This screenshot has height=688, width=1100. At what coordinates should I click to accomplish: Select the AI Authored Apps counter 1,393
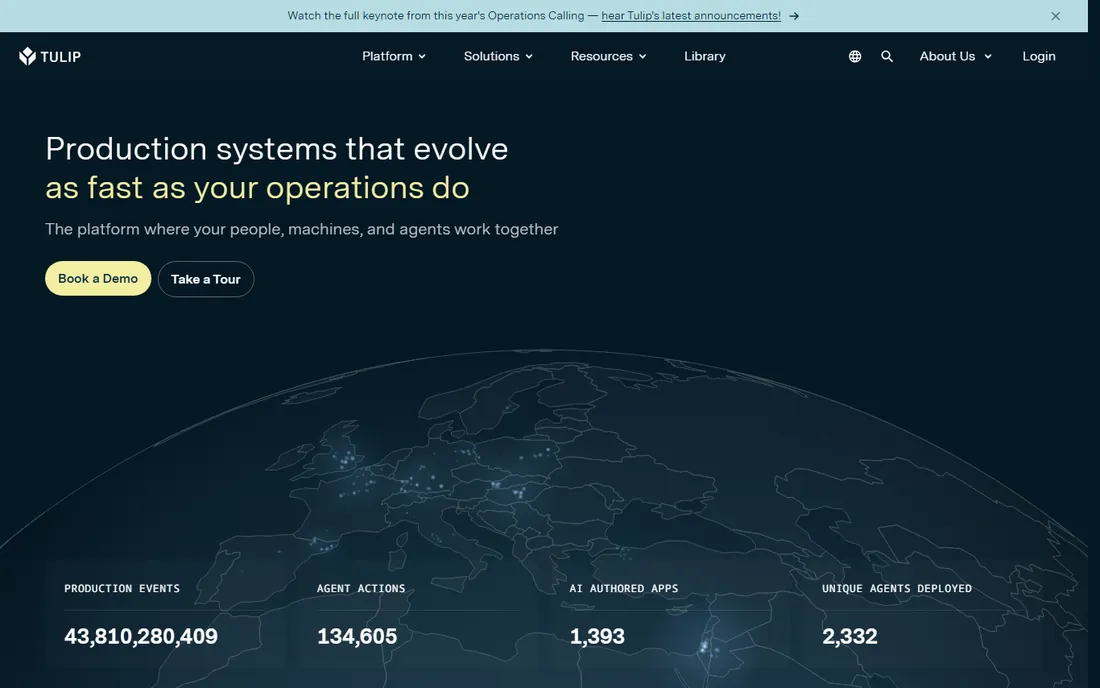pos(597,636)
